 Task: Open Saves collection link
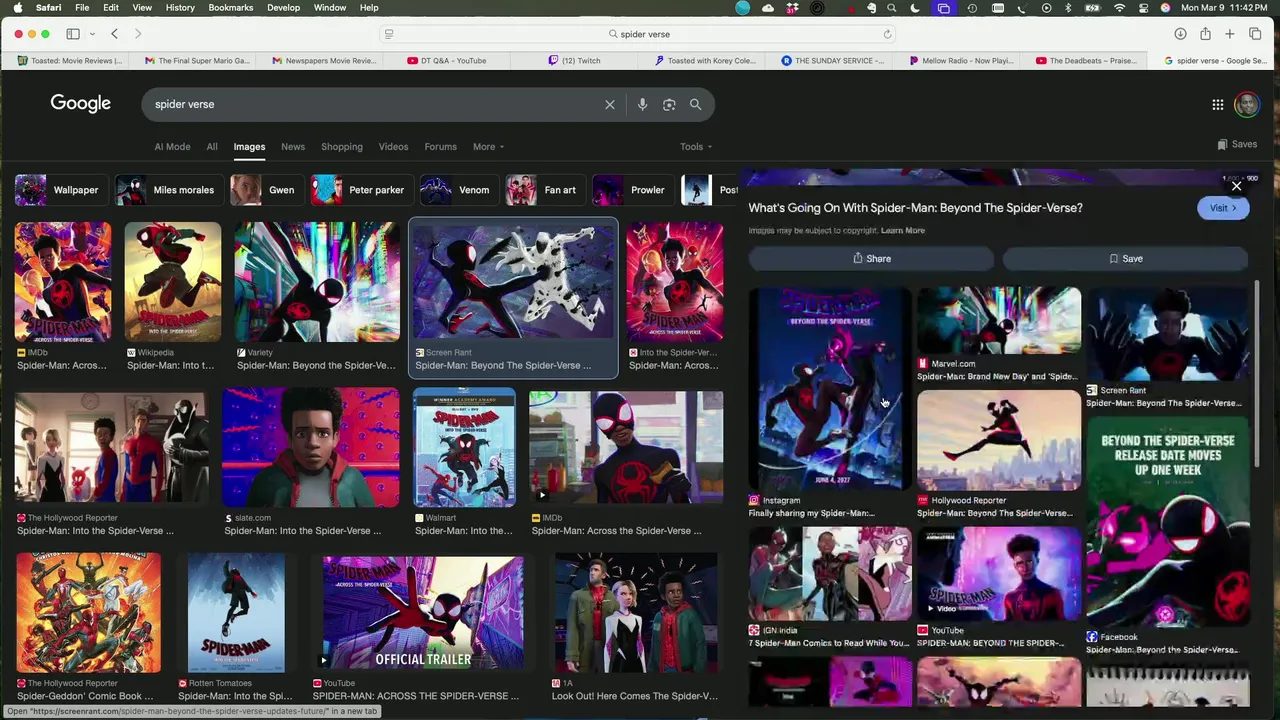(x=1237, y=144)
